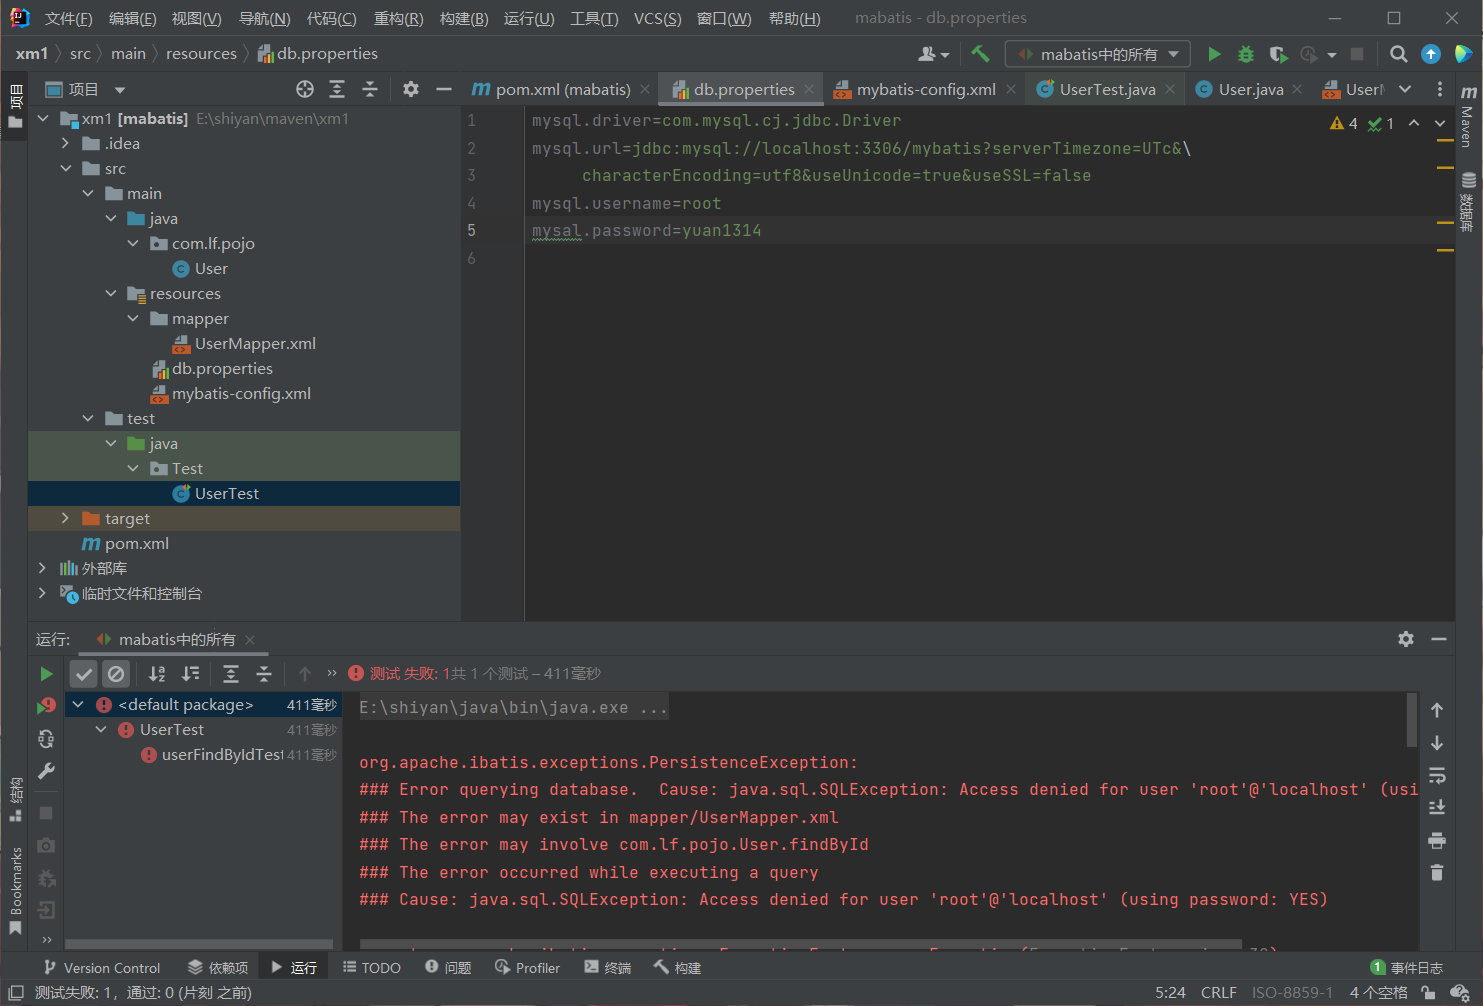Click the mysql.password line in editor

point(646,231)
